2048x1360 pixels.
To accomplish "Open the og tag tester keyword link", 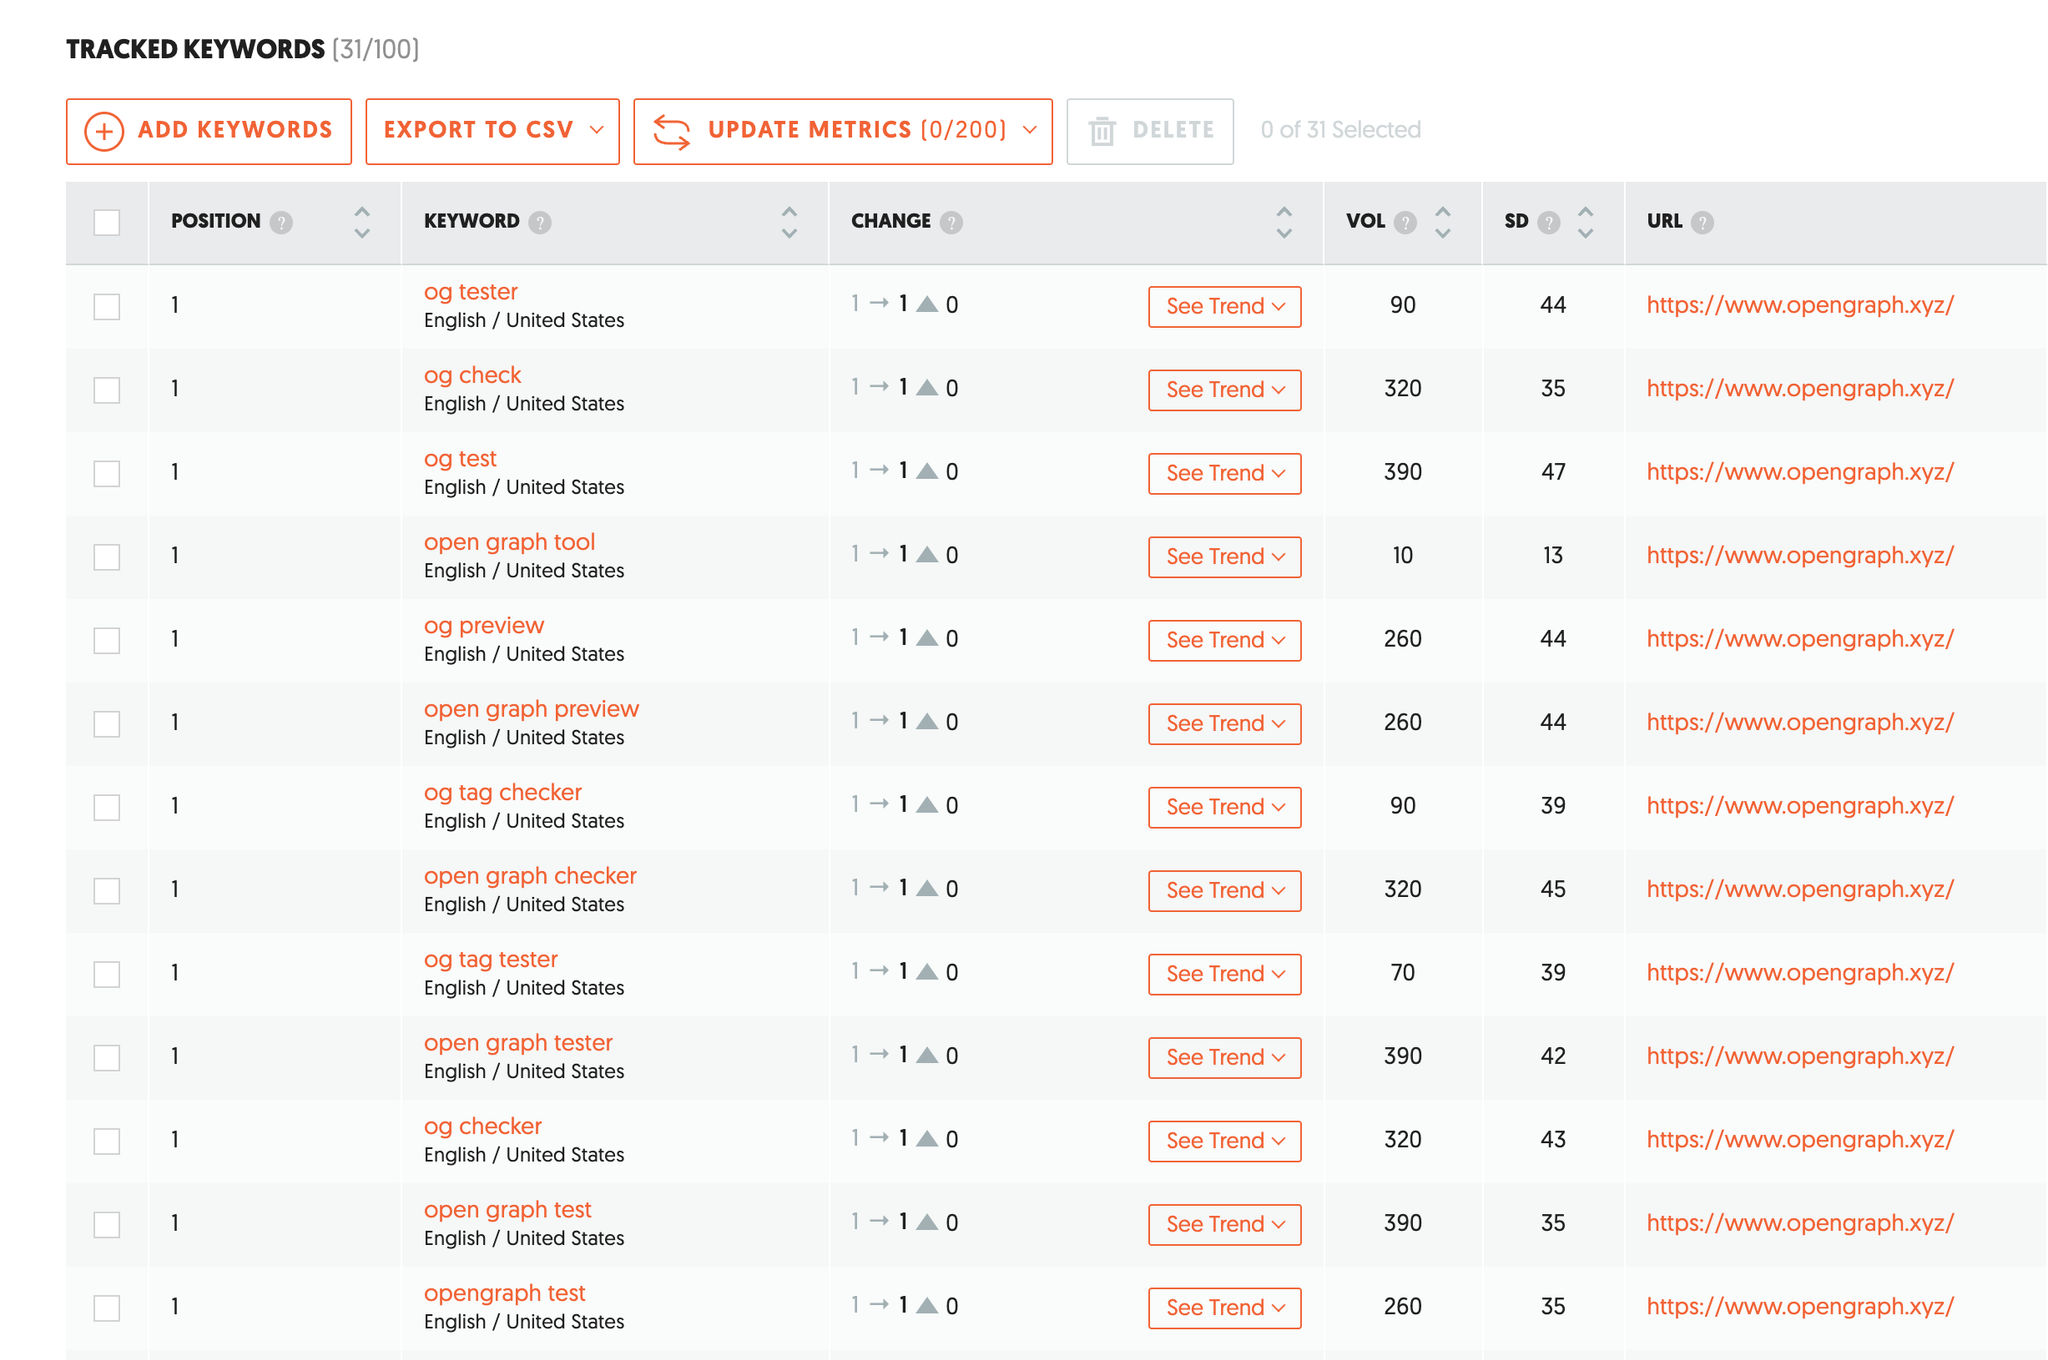I will [x=491, y=959].
